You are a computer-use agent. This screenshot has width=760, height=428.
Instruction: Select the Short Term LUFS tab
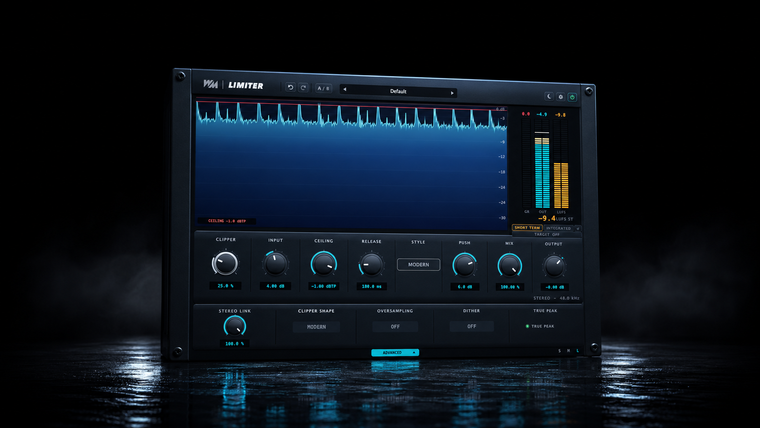[527, 227]
